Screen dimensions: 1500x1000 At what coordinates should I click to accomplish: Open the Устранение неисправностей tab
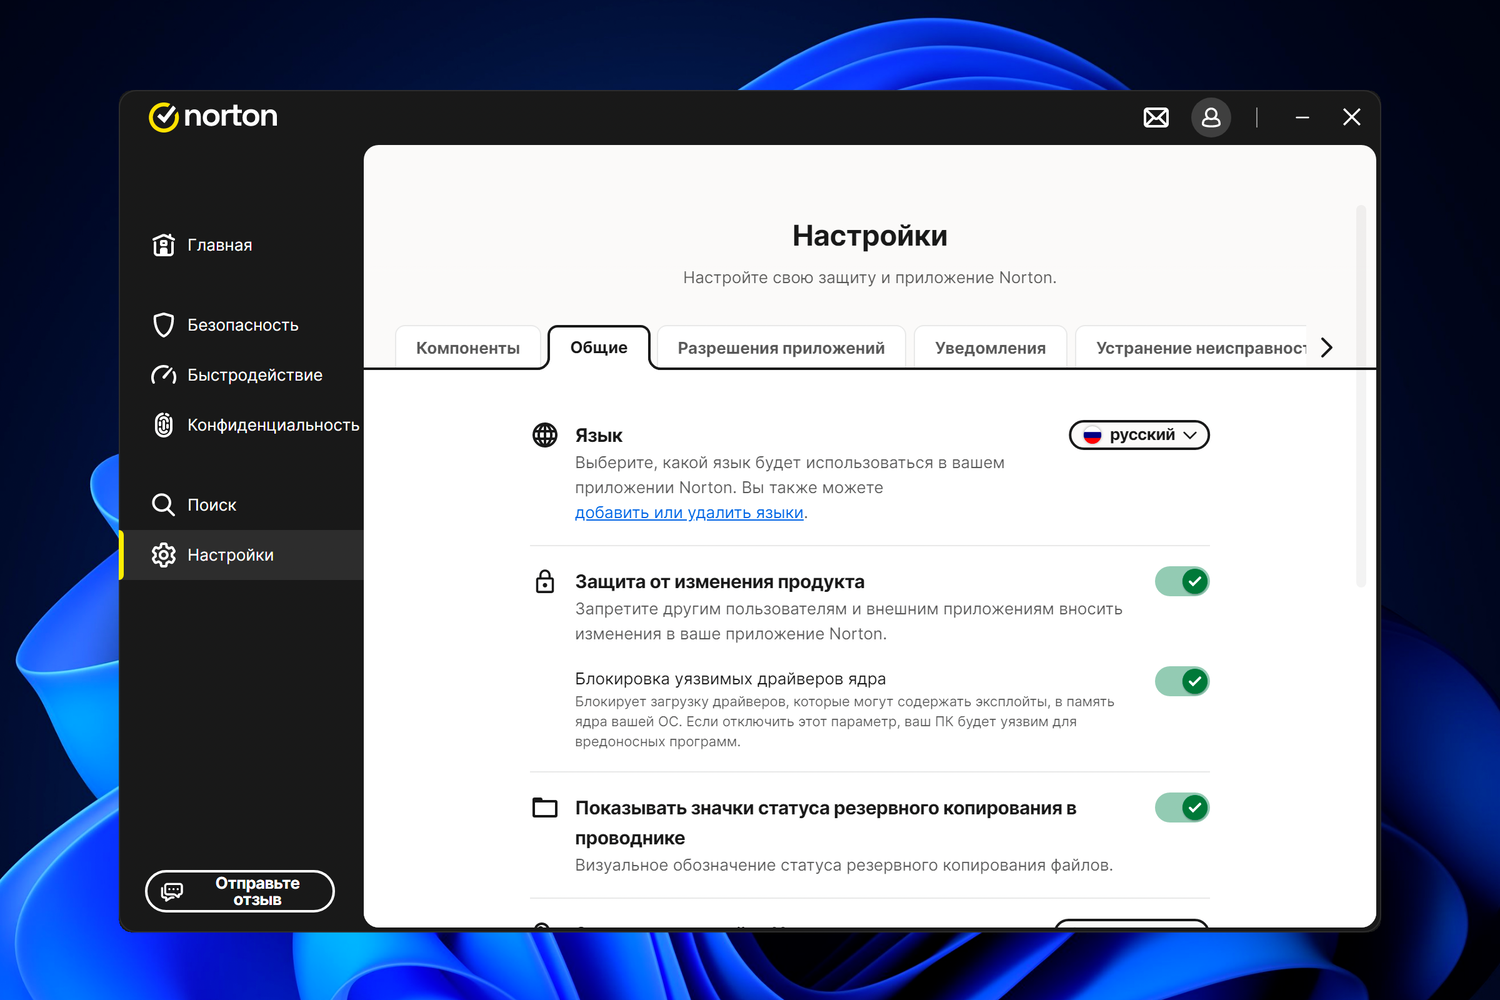coord(1192,348)
